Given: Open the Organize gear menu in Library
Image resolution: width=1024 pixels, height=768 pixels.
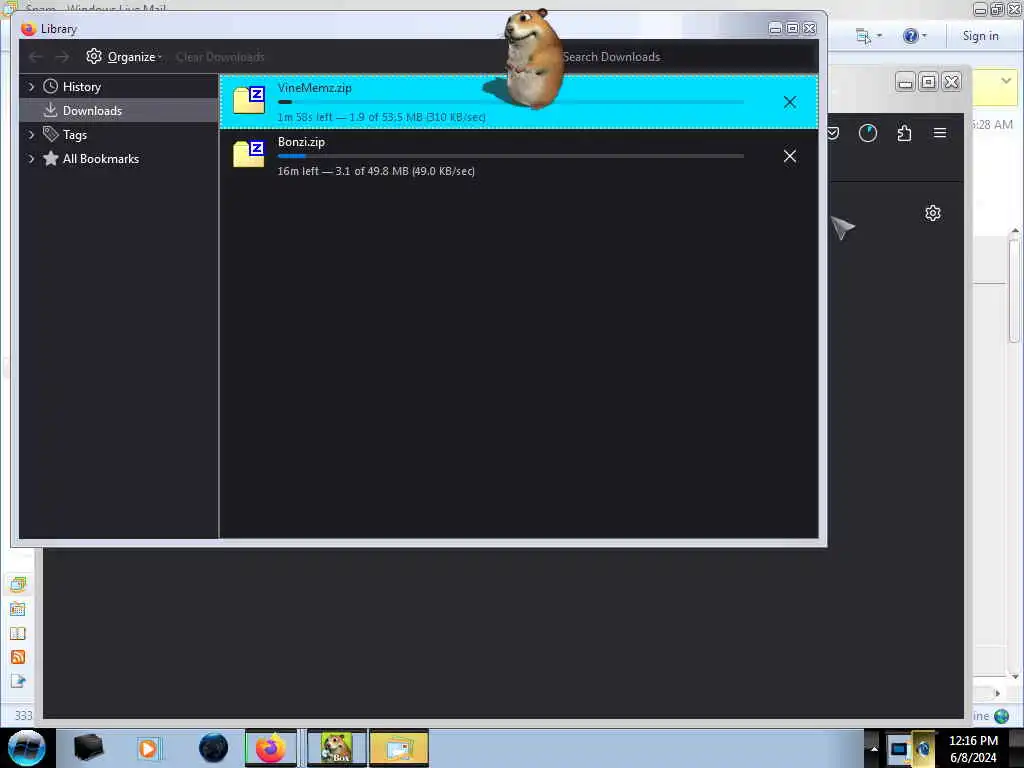Looking at the screenshot, I should tap(124, 57).
